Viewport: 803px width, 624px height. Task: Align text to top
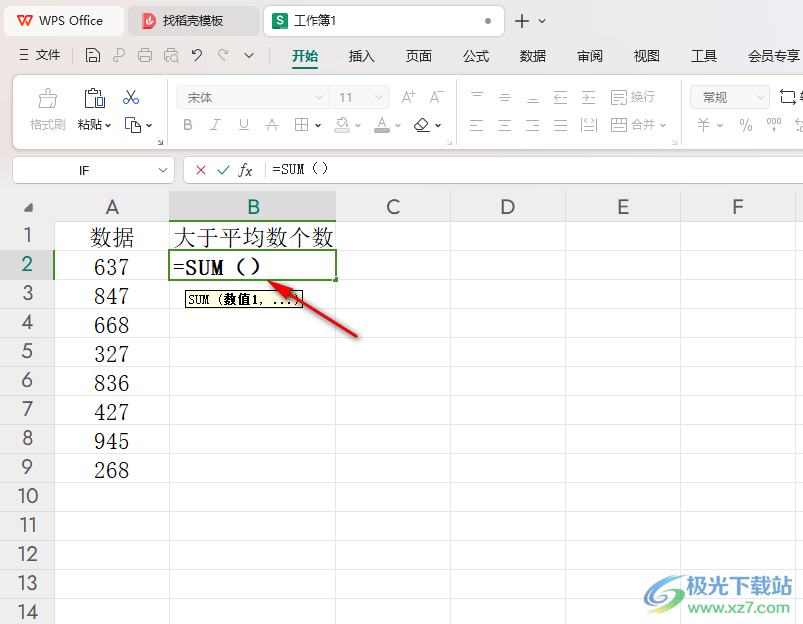tap(477, 97)
